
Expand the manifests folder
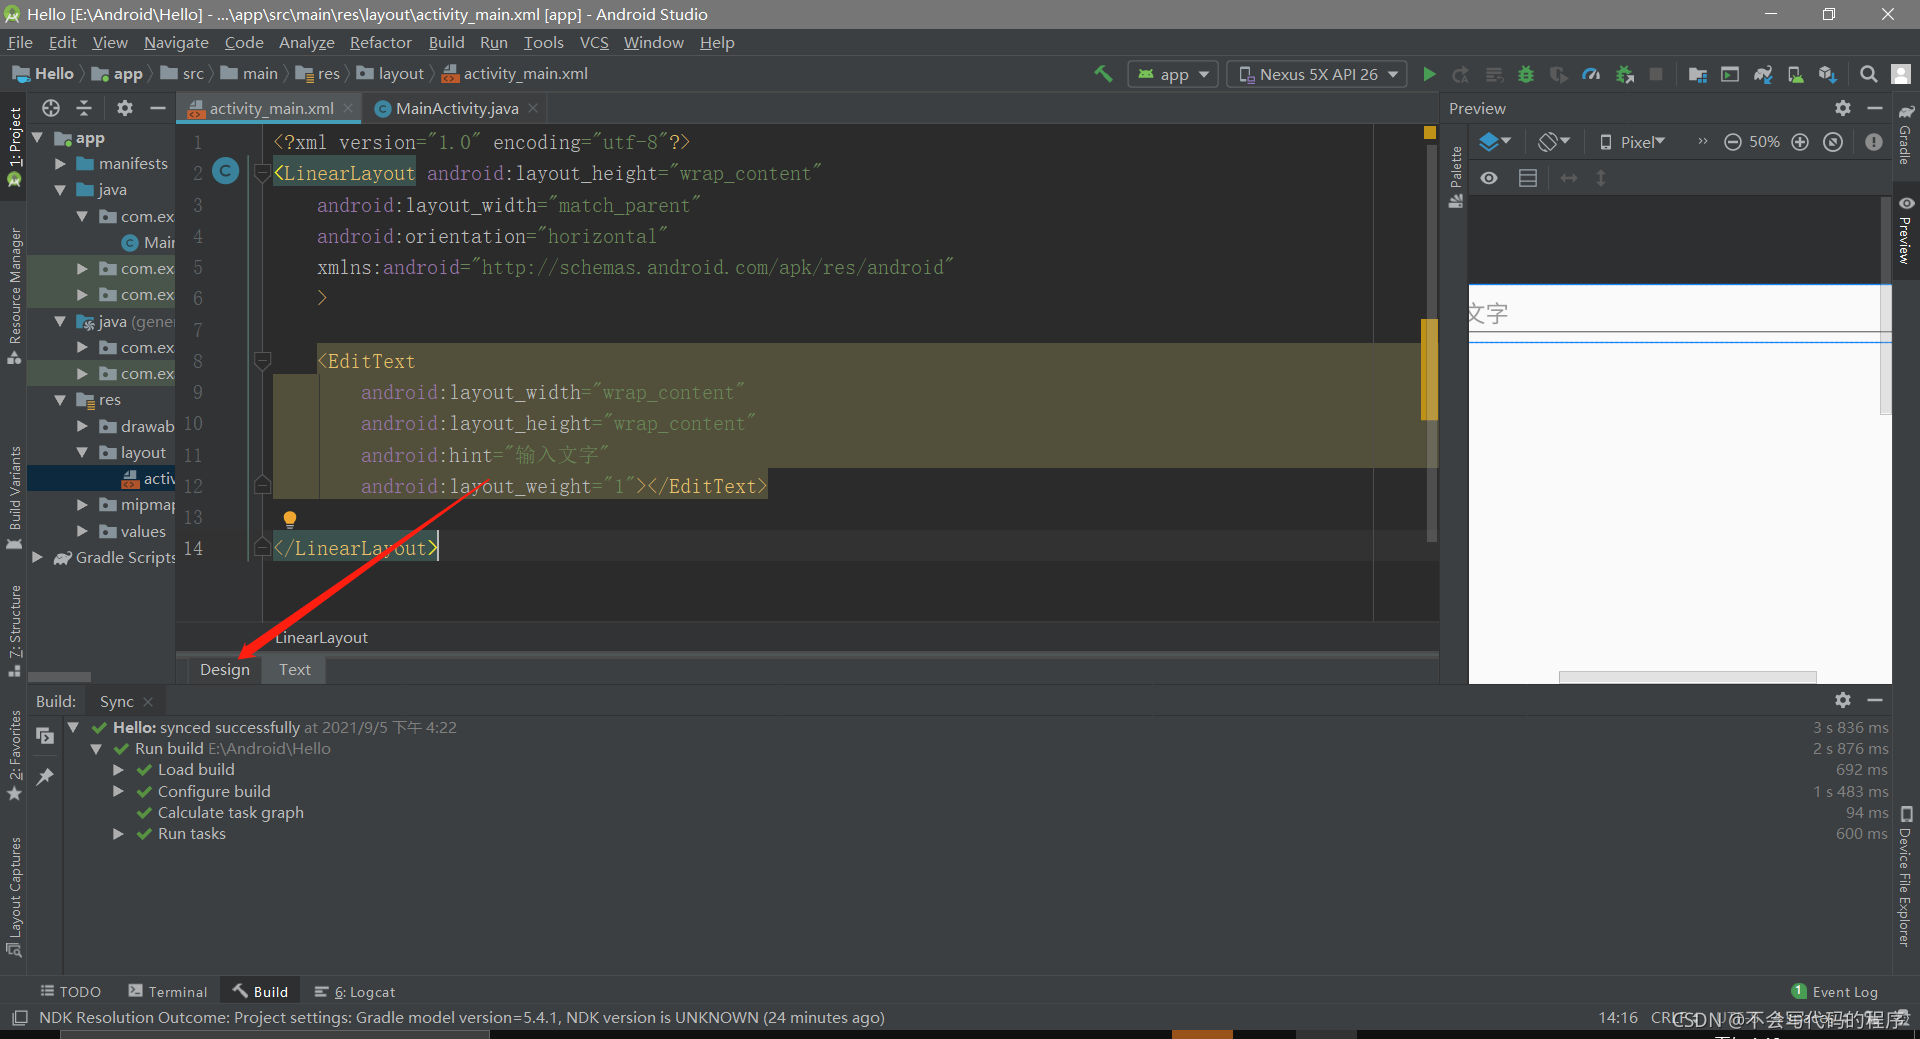click(60, 164)
